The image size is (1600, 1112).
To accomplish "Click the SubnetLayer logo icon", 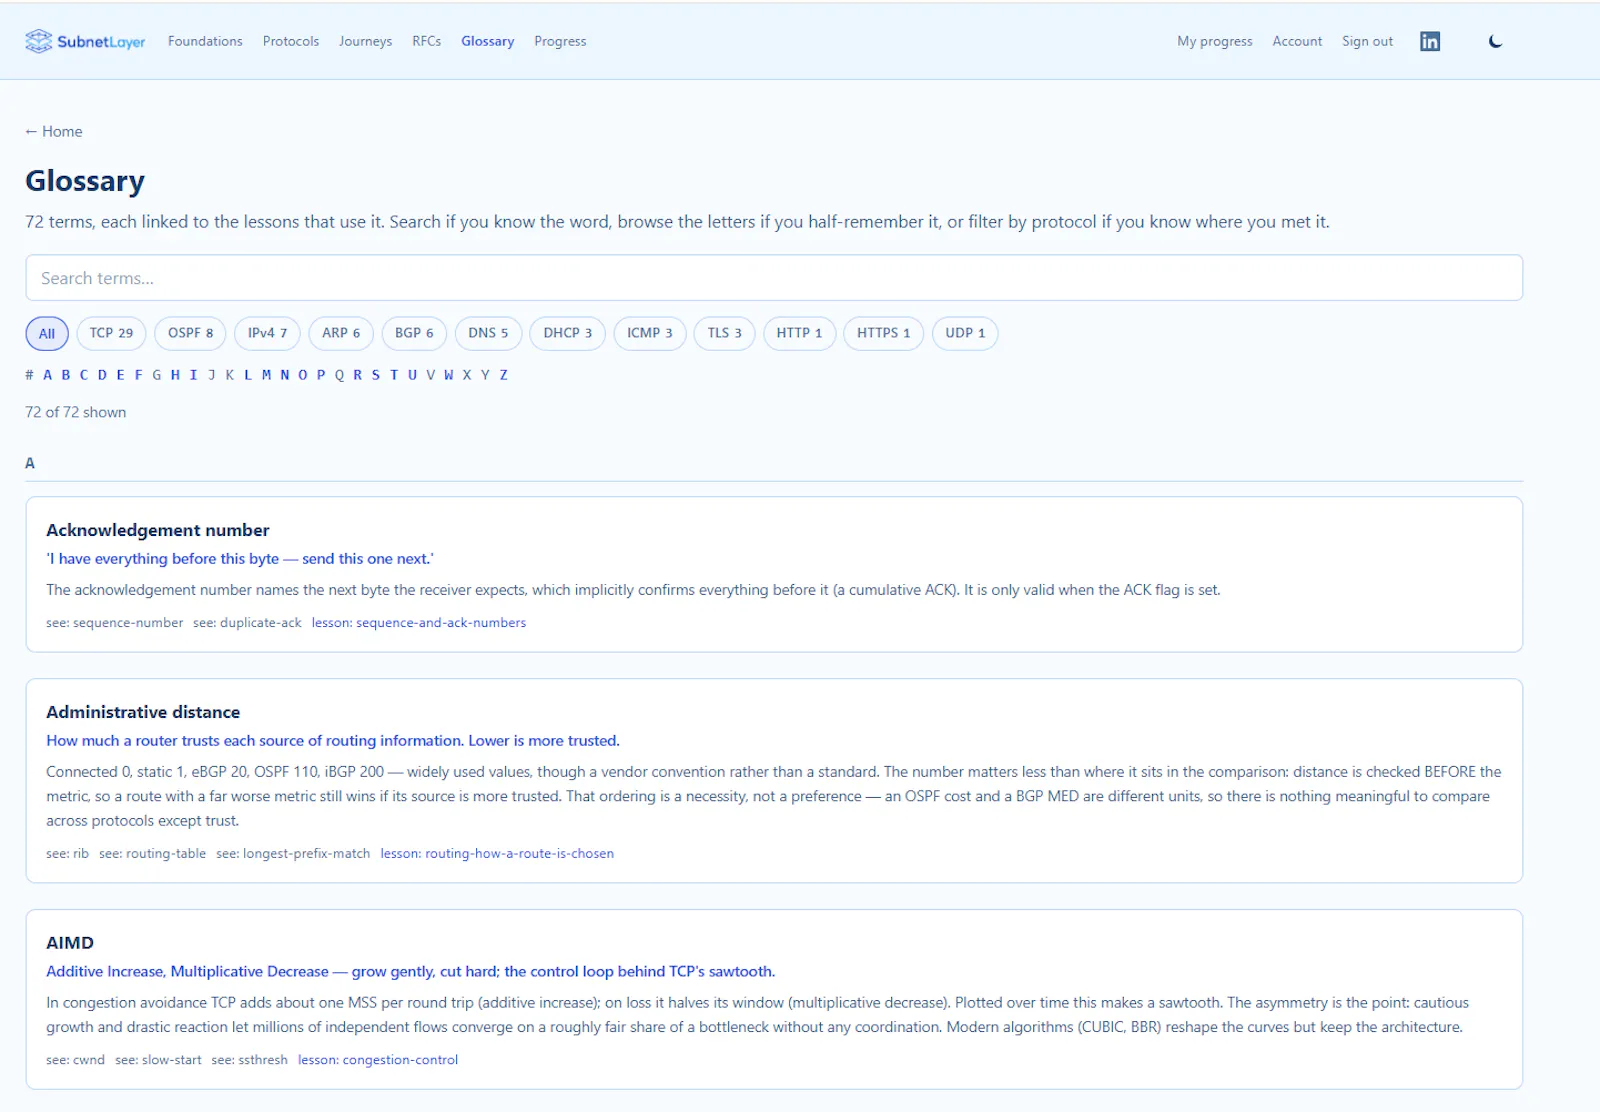I will coord(38,41).
